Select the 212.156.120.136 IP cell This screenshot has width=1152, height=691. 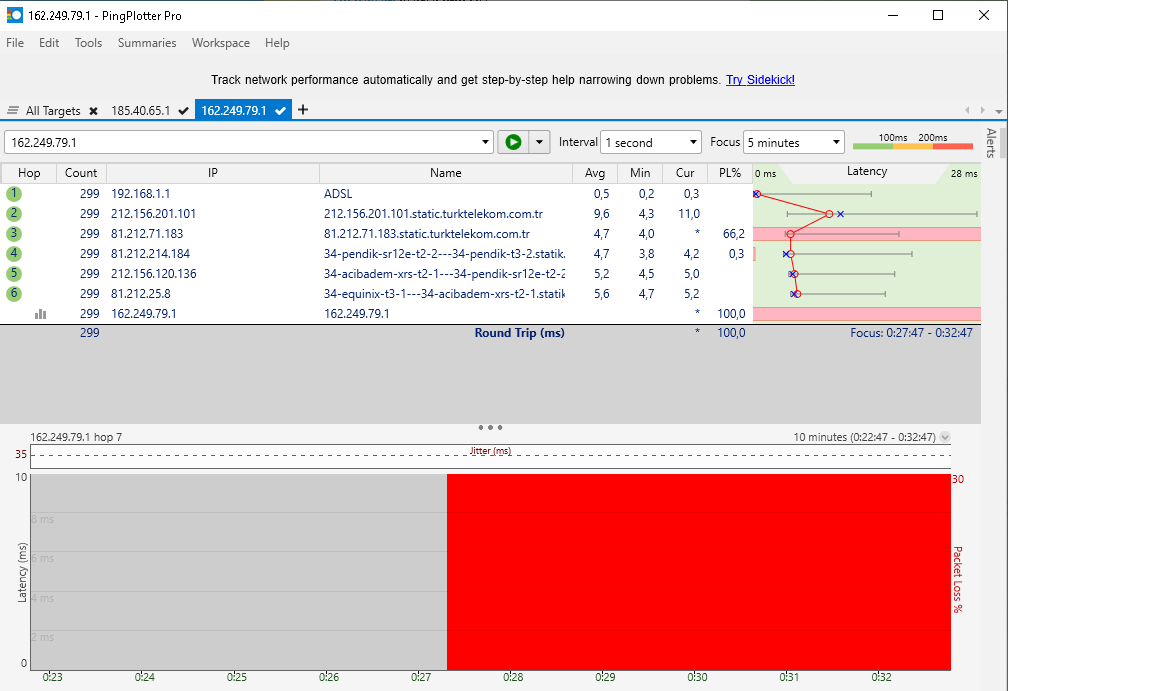tap(154, 273)
